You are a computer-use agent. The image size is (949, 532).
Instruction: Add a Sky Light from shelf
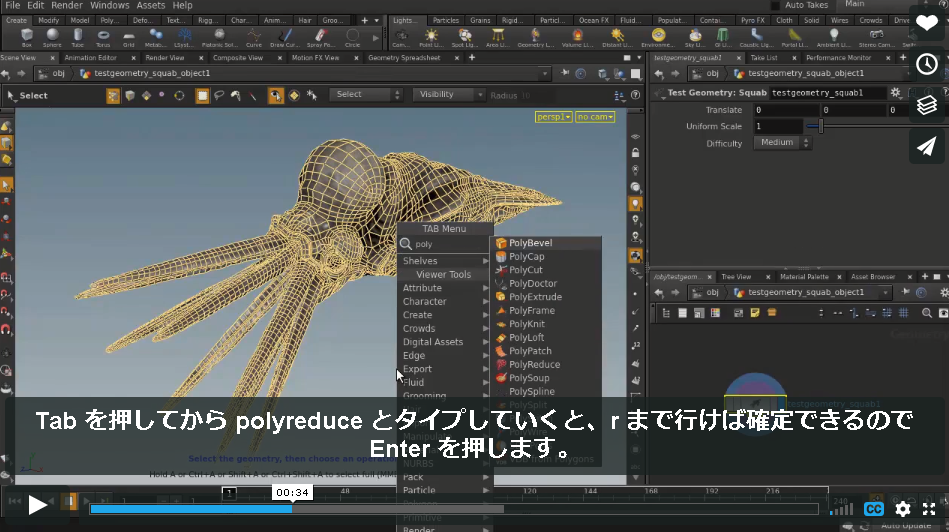(695, 38)
